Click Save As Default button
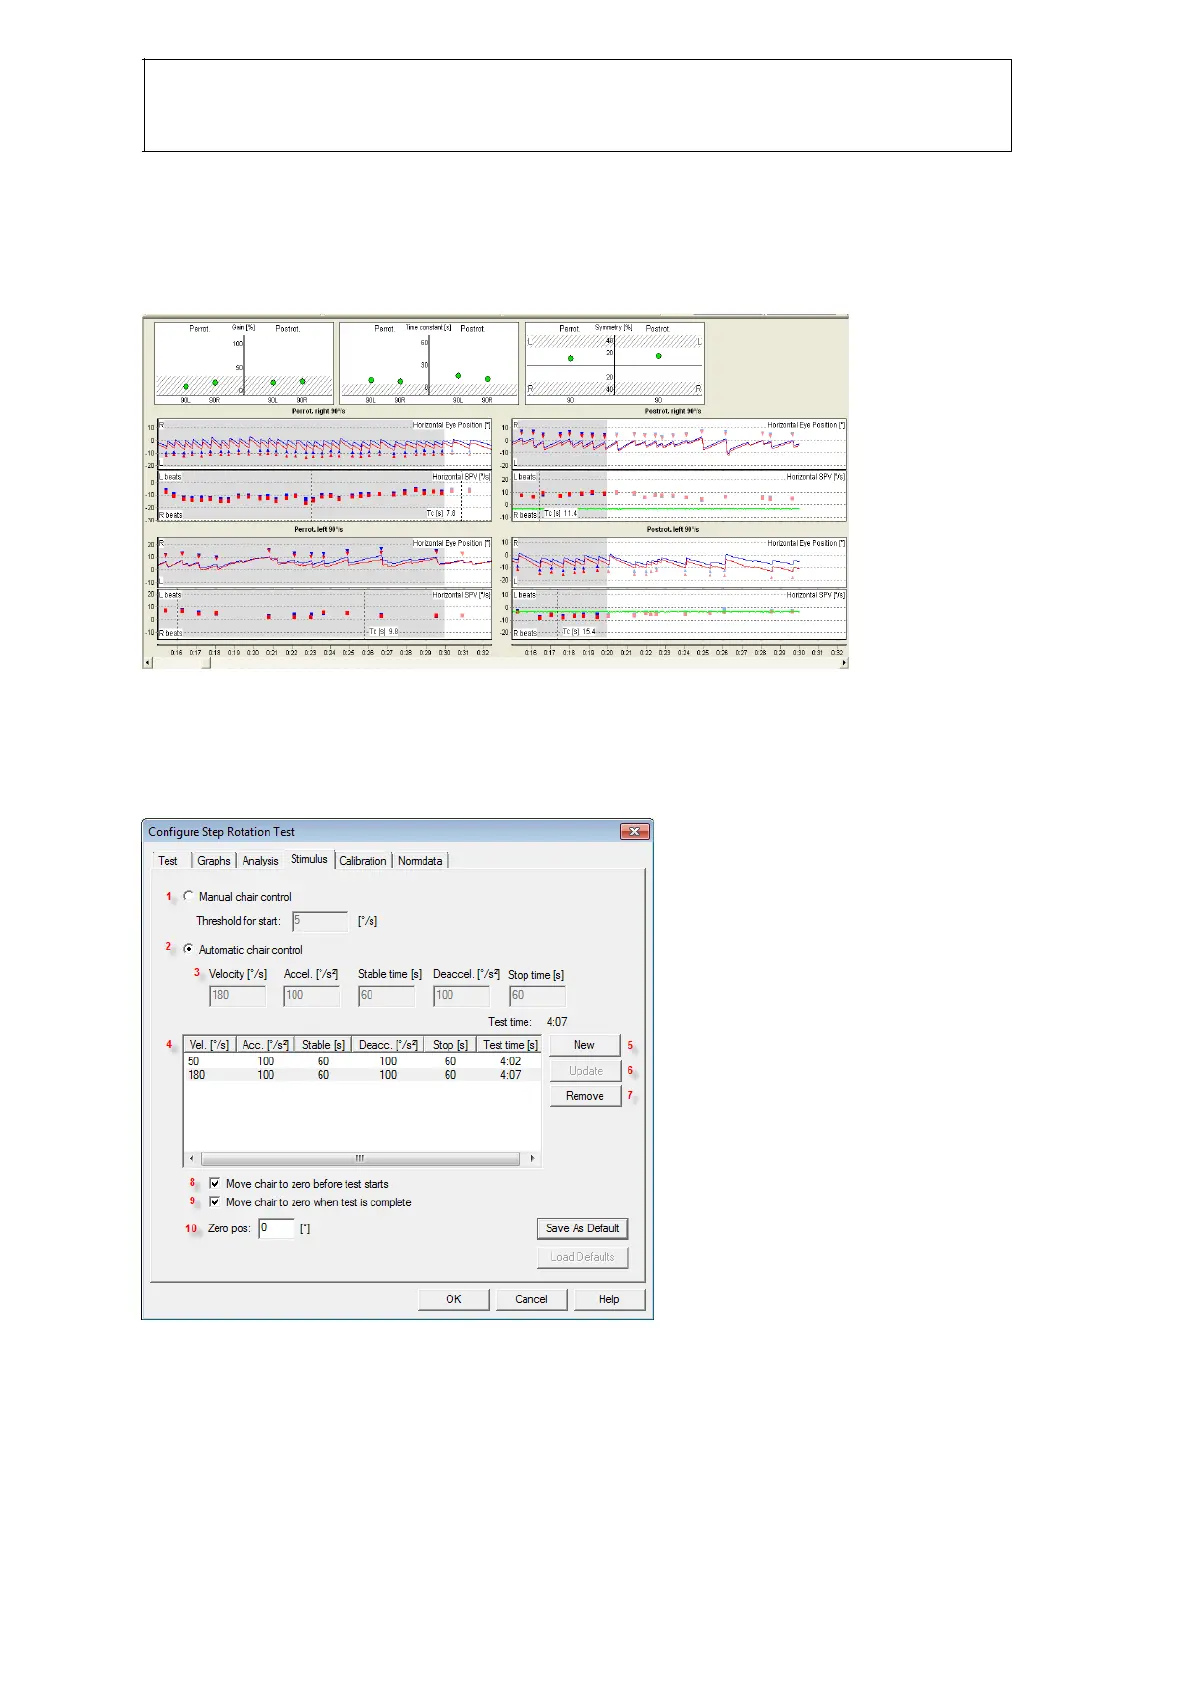 click(582, 1228)
